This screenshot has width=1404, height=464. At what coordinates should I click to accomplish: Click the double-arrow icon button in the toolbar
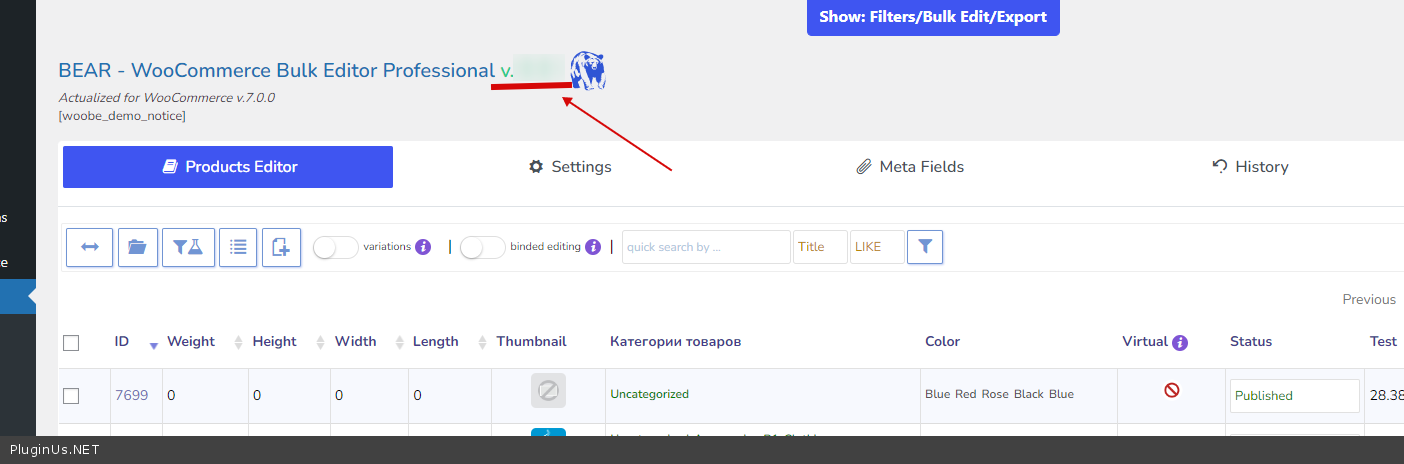coord(89,247)
